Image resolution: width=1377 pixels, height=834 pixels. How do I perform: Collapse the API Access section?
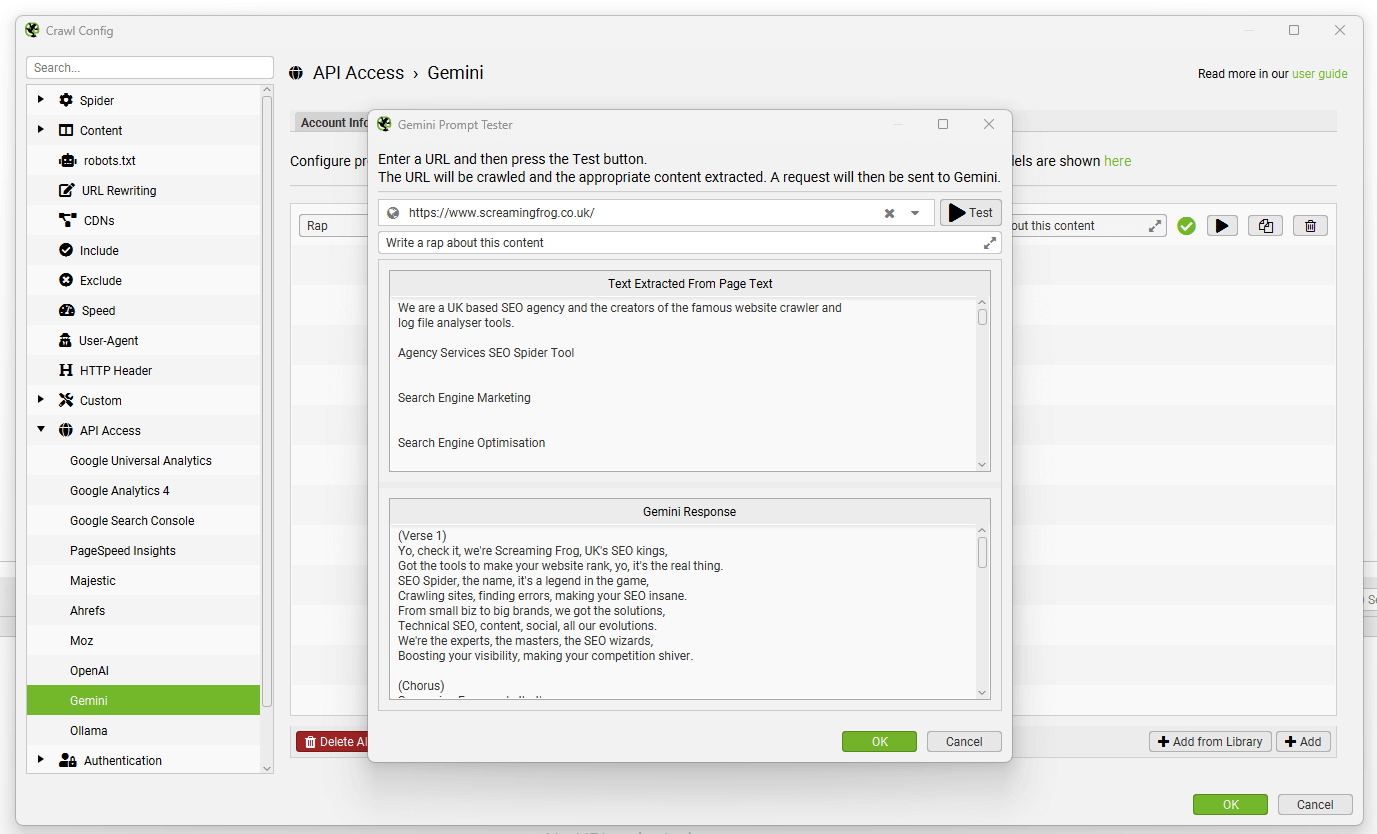(41, 430)
